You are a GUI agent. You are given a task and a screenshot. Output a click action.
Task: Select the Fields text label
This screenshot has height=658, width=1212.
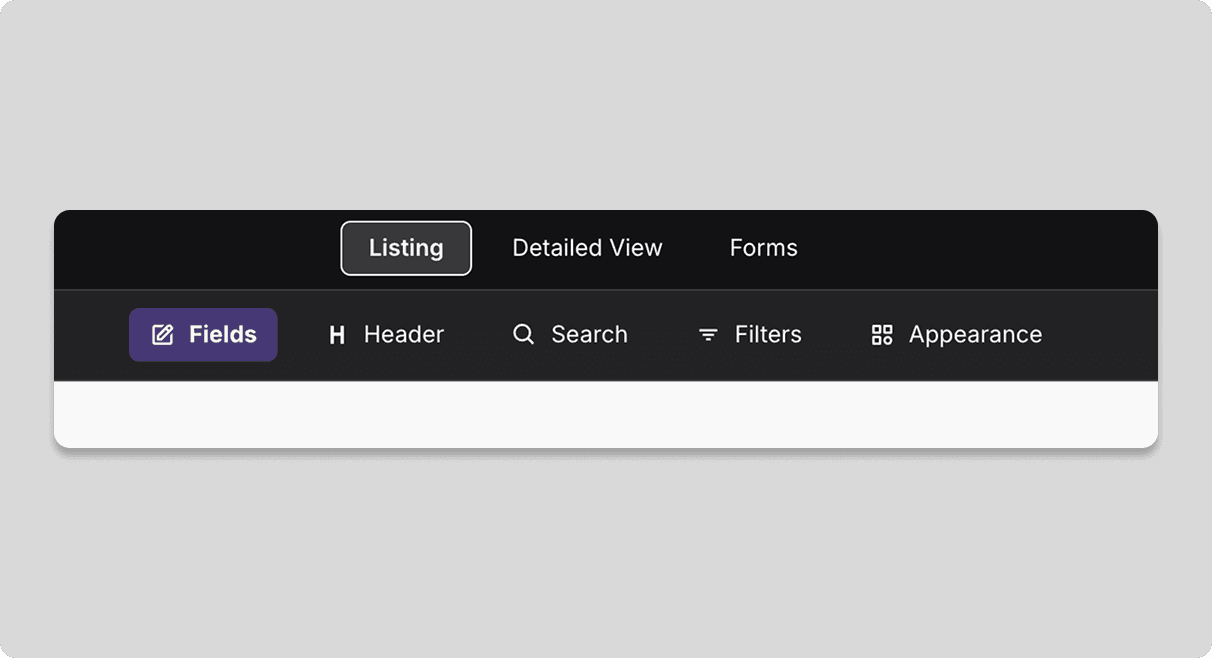click(x=223, y=335)
